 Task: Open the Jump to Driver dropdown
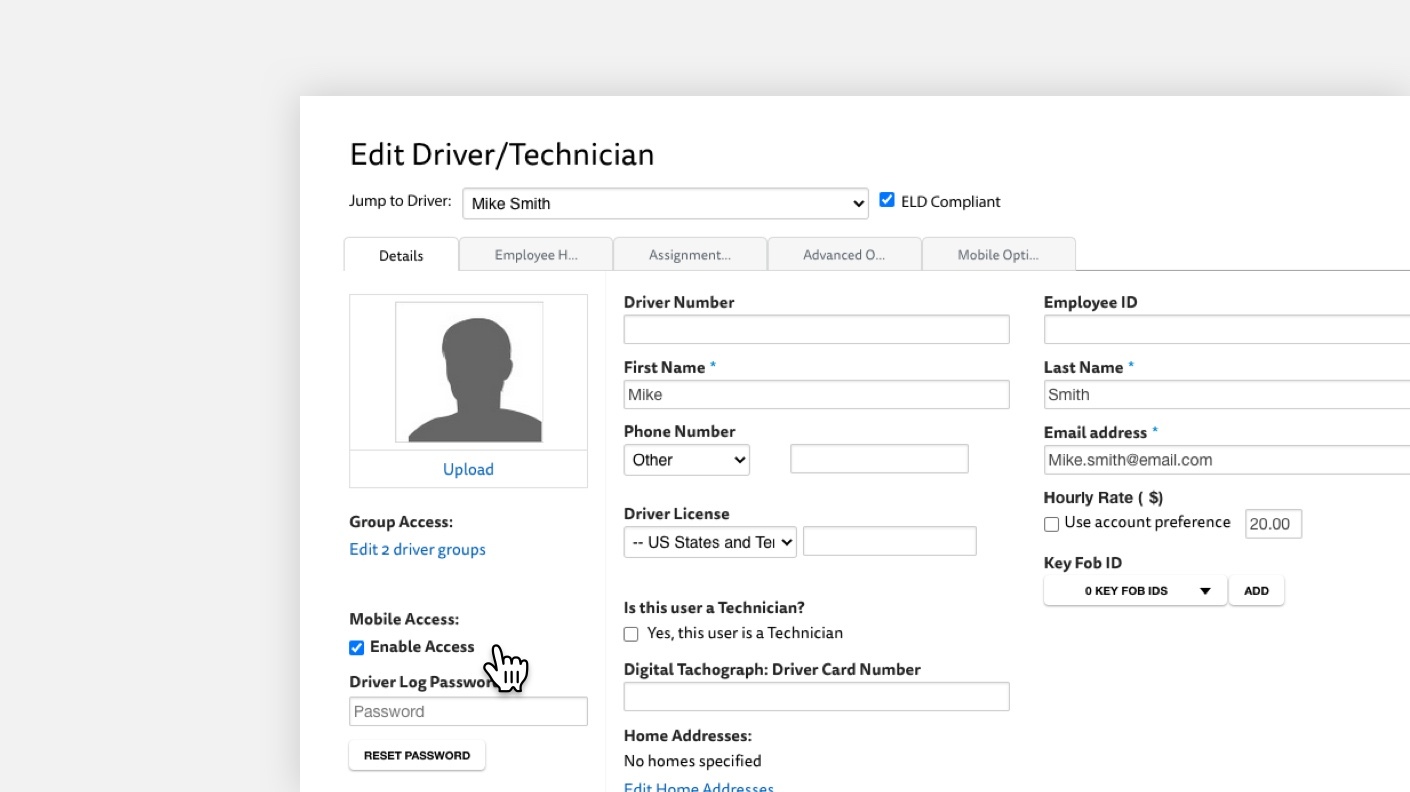(x=664, y=203)
